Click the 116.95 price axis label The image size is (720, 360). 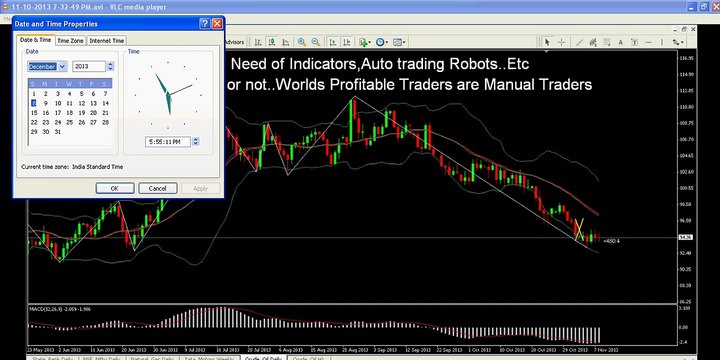(x=687, y=58)
